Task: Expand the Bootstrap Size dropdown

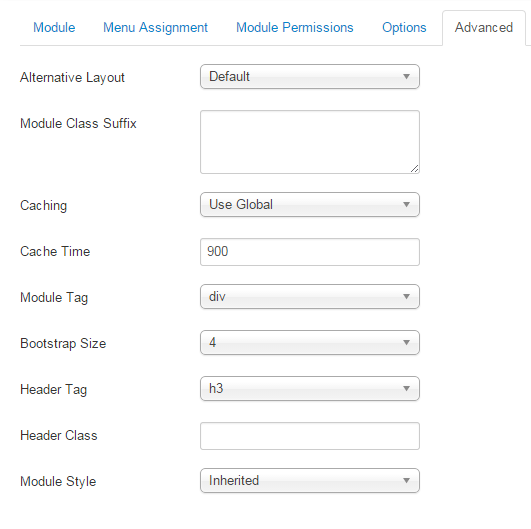Action: (310, 343)
